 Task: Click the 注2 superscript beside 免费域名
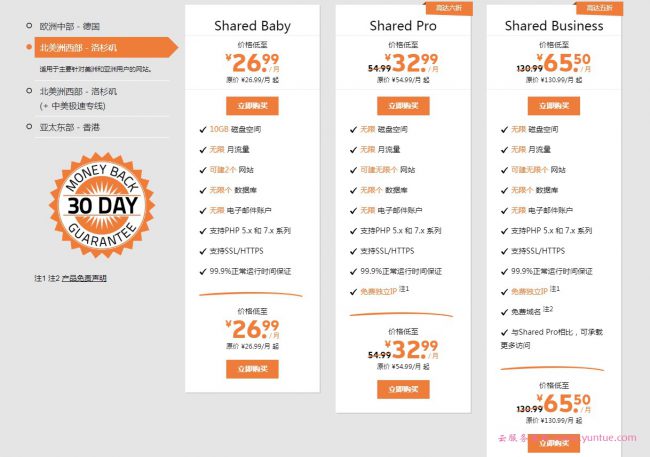(x=549, y=309)
